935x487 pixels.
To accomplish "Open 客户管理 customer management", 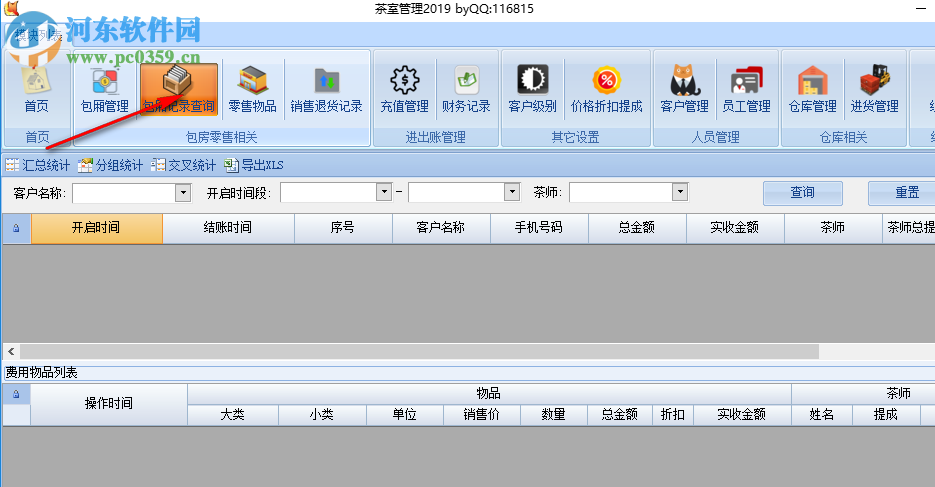I will point(684,89).
